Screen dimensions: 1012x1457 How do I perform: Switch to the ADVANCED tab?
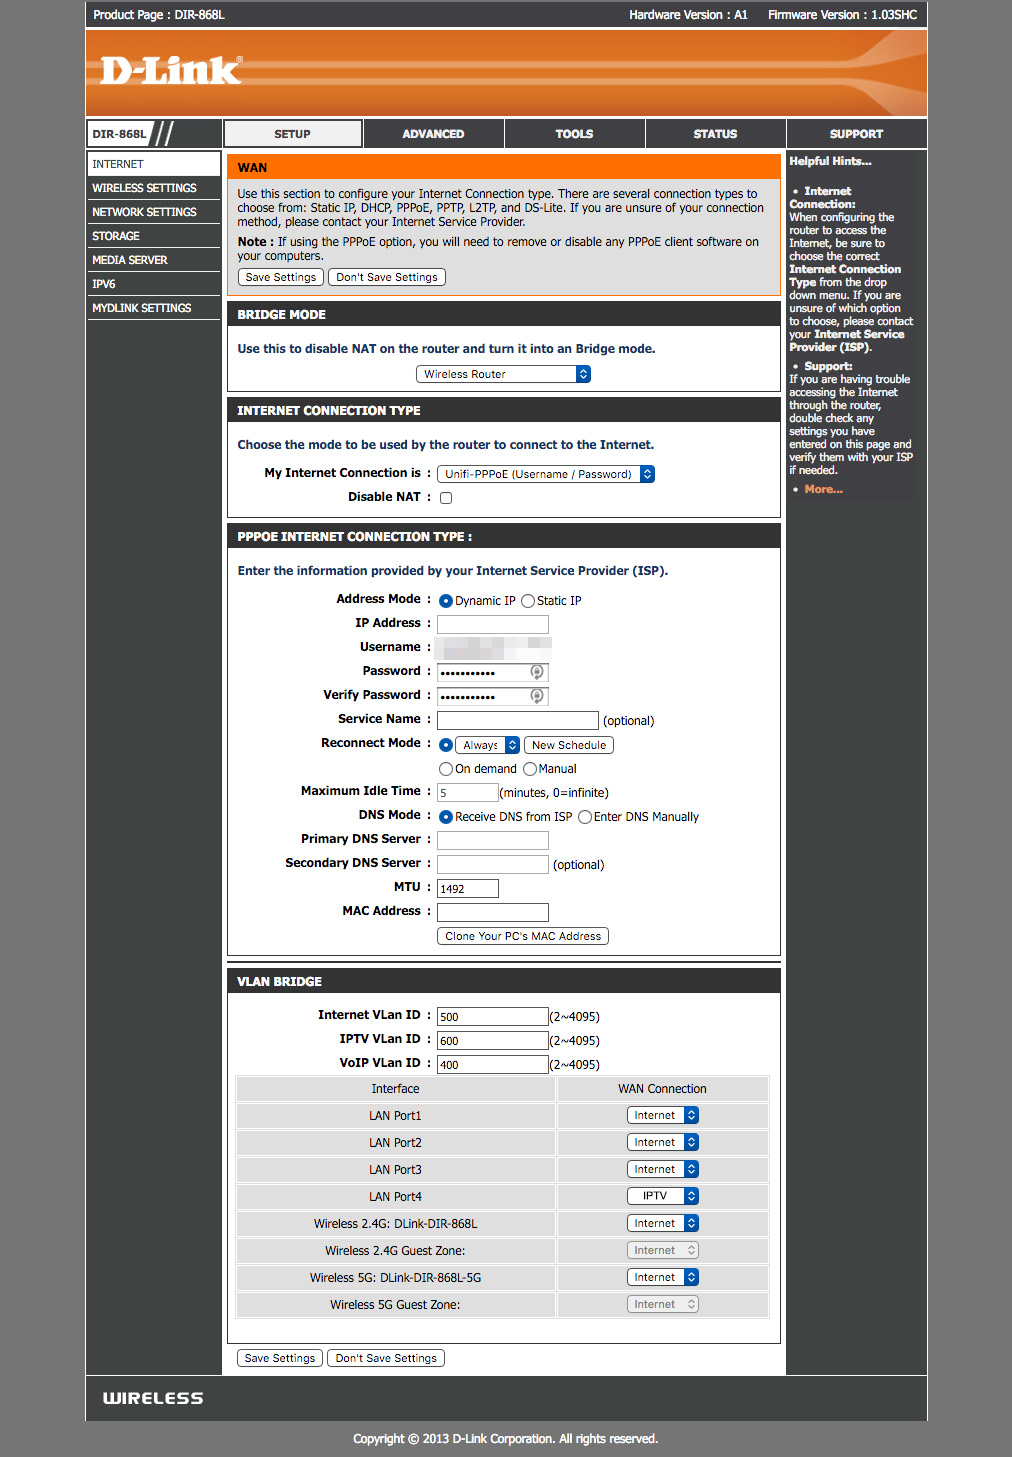click(x=433, y=134)
